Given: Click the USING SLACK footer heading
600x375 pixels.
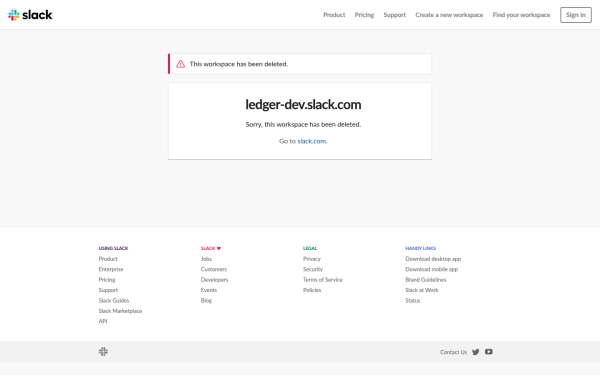Looking at the screenshot, I should [x=113, y=248].
